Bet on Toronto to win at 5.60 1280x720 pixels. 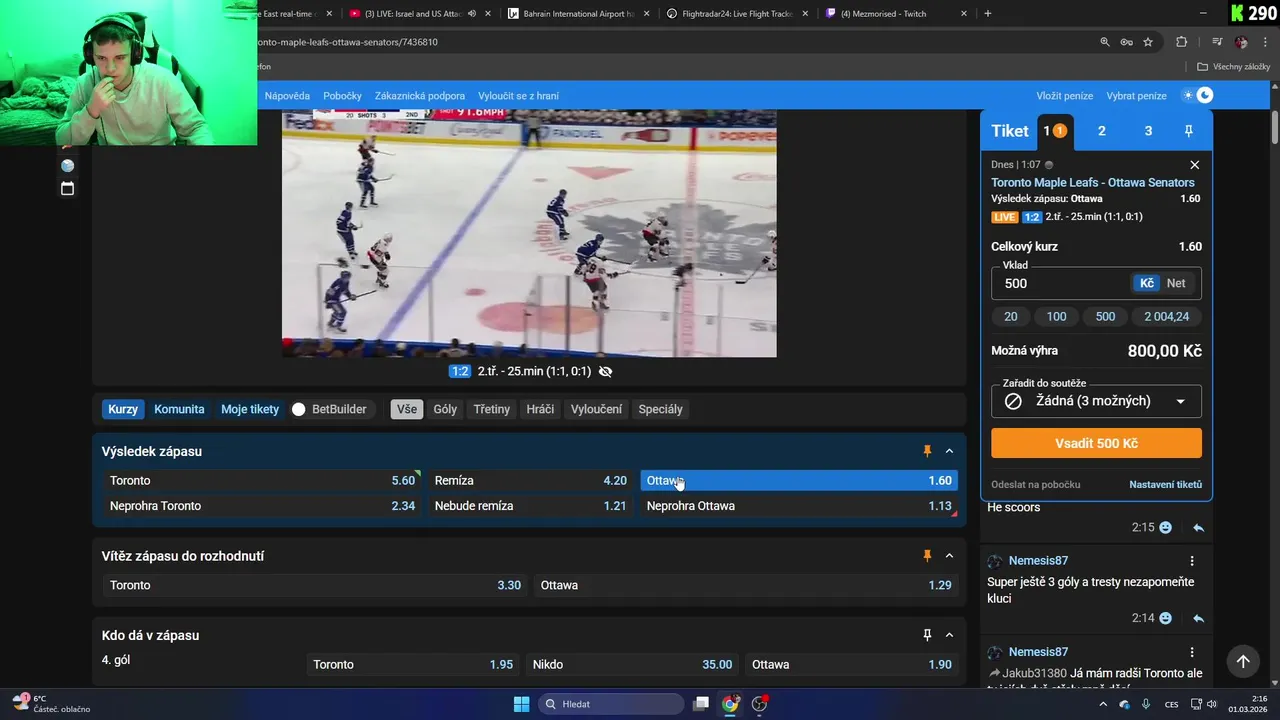(x=262, y=481)
